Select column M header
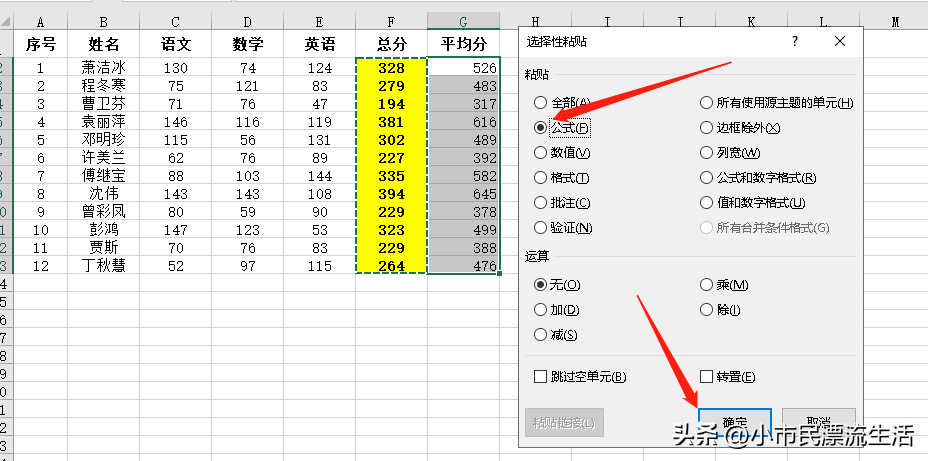The image size is (928, 461). pos(895,22)
